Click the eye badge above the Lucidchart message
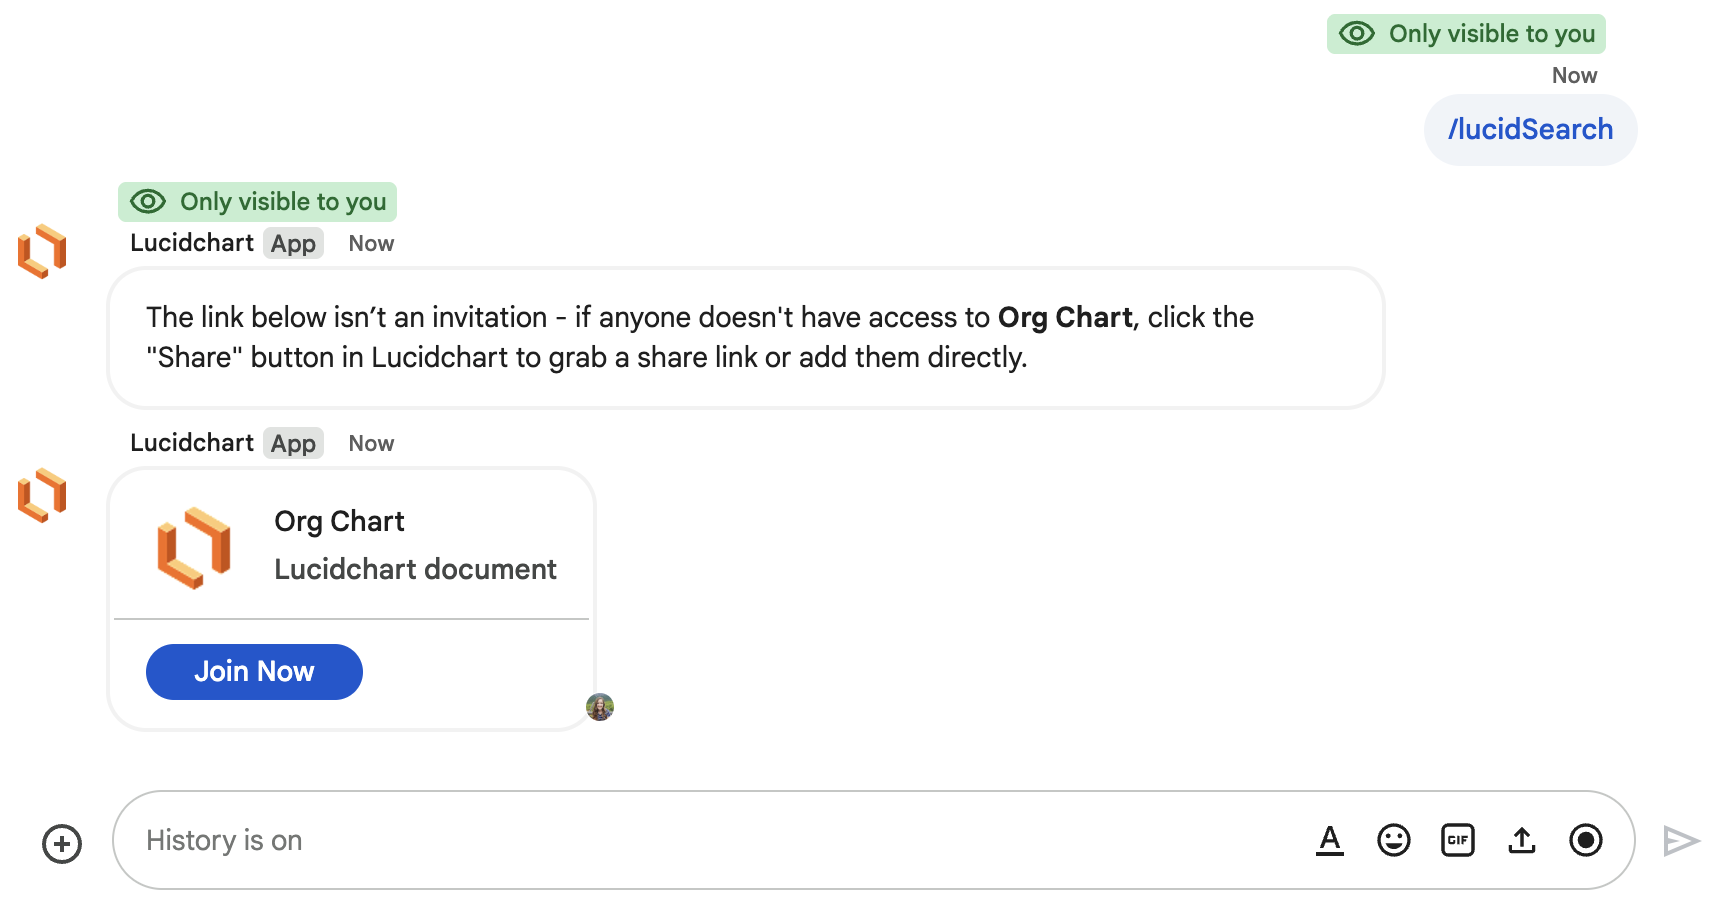1720x910 pixels. pyautogui.click(x=257, y=201)
